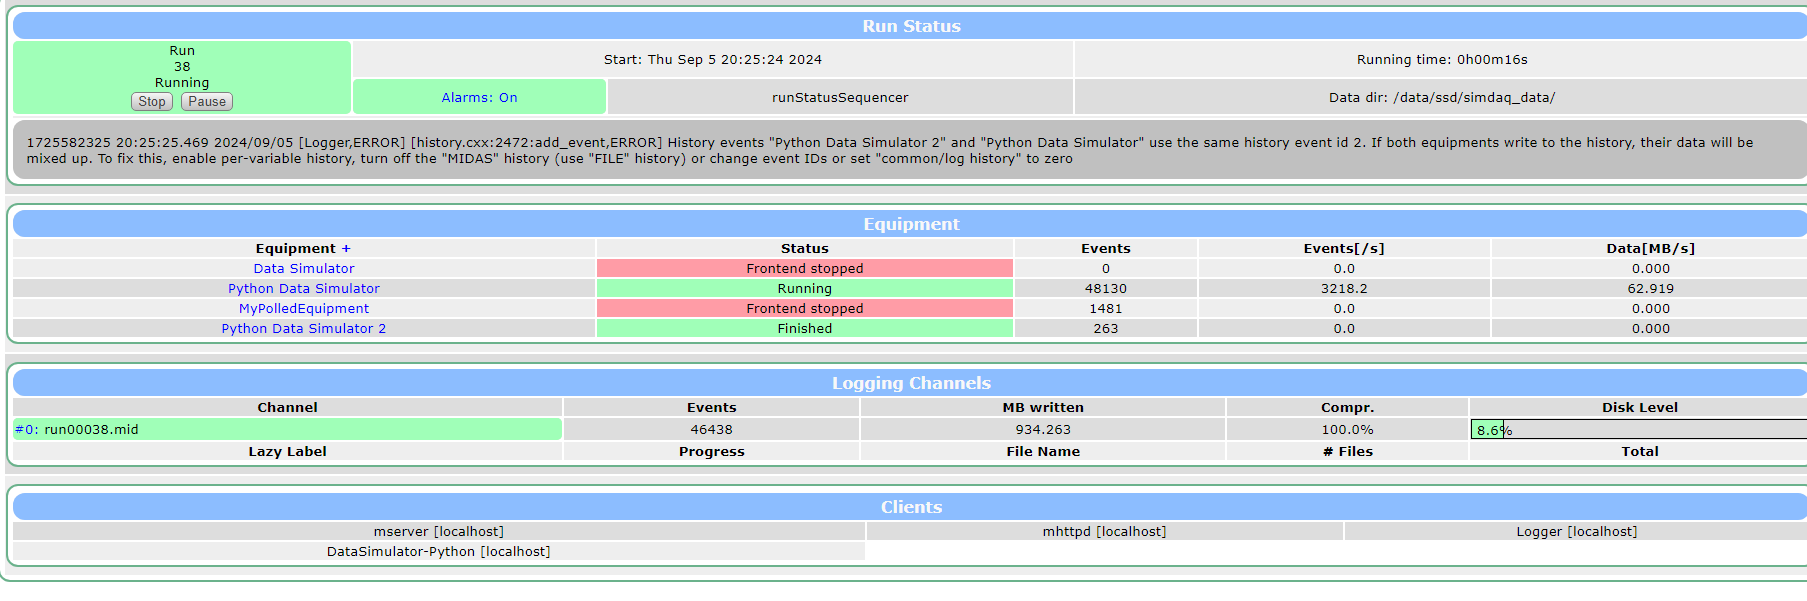
Task: Click the Running time: 0h00m16s text
Action: (1442, 59)
